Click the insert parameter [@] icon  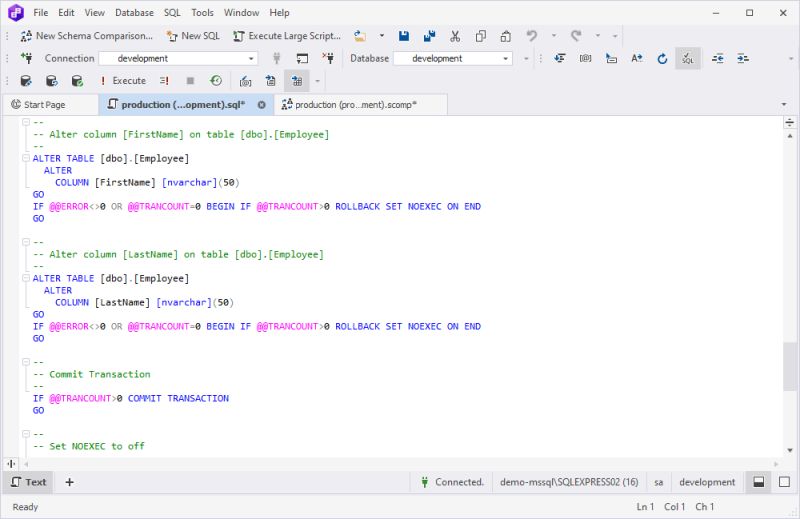tap(586, 58)
